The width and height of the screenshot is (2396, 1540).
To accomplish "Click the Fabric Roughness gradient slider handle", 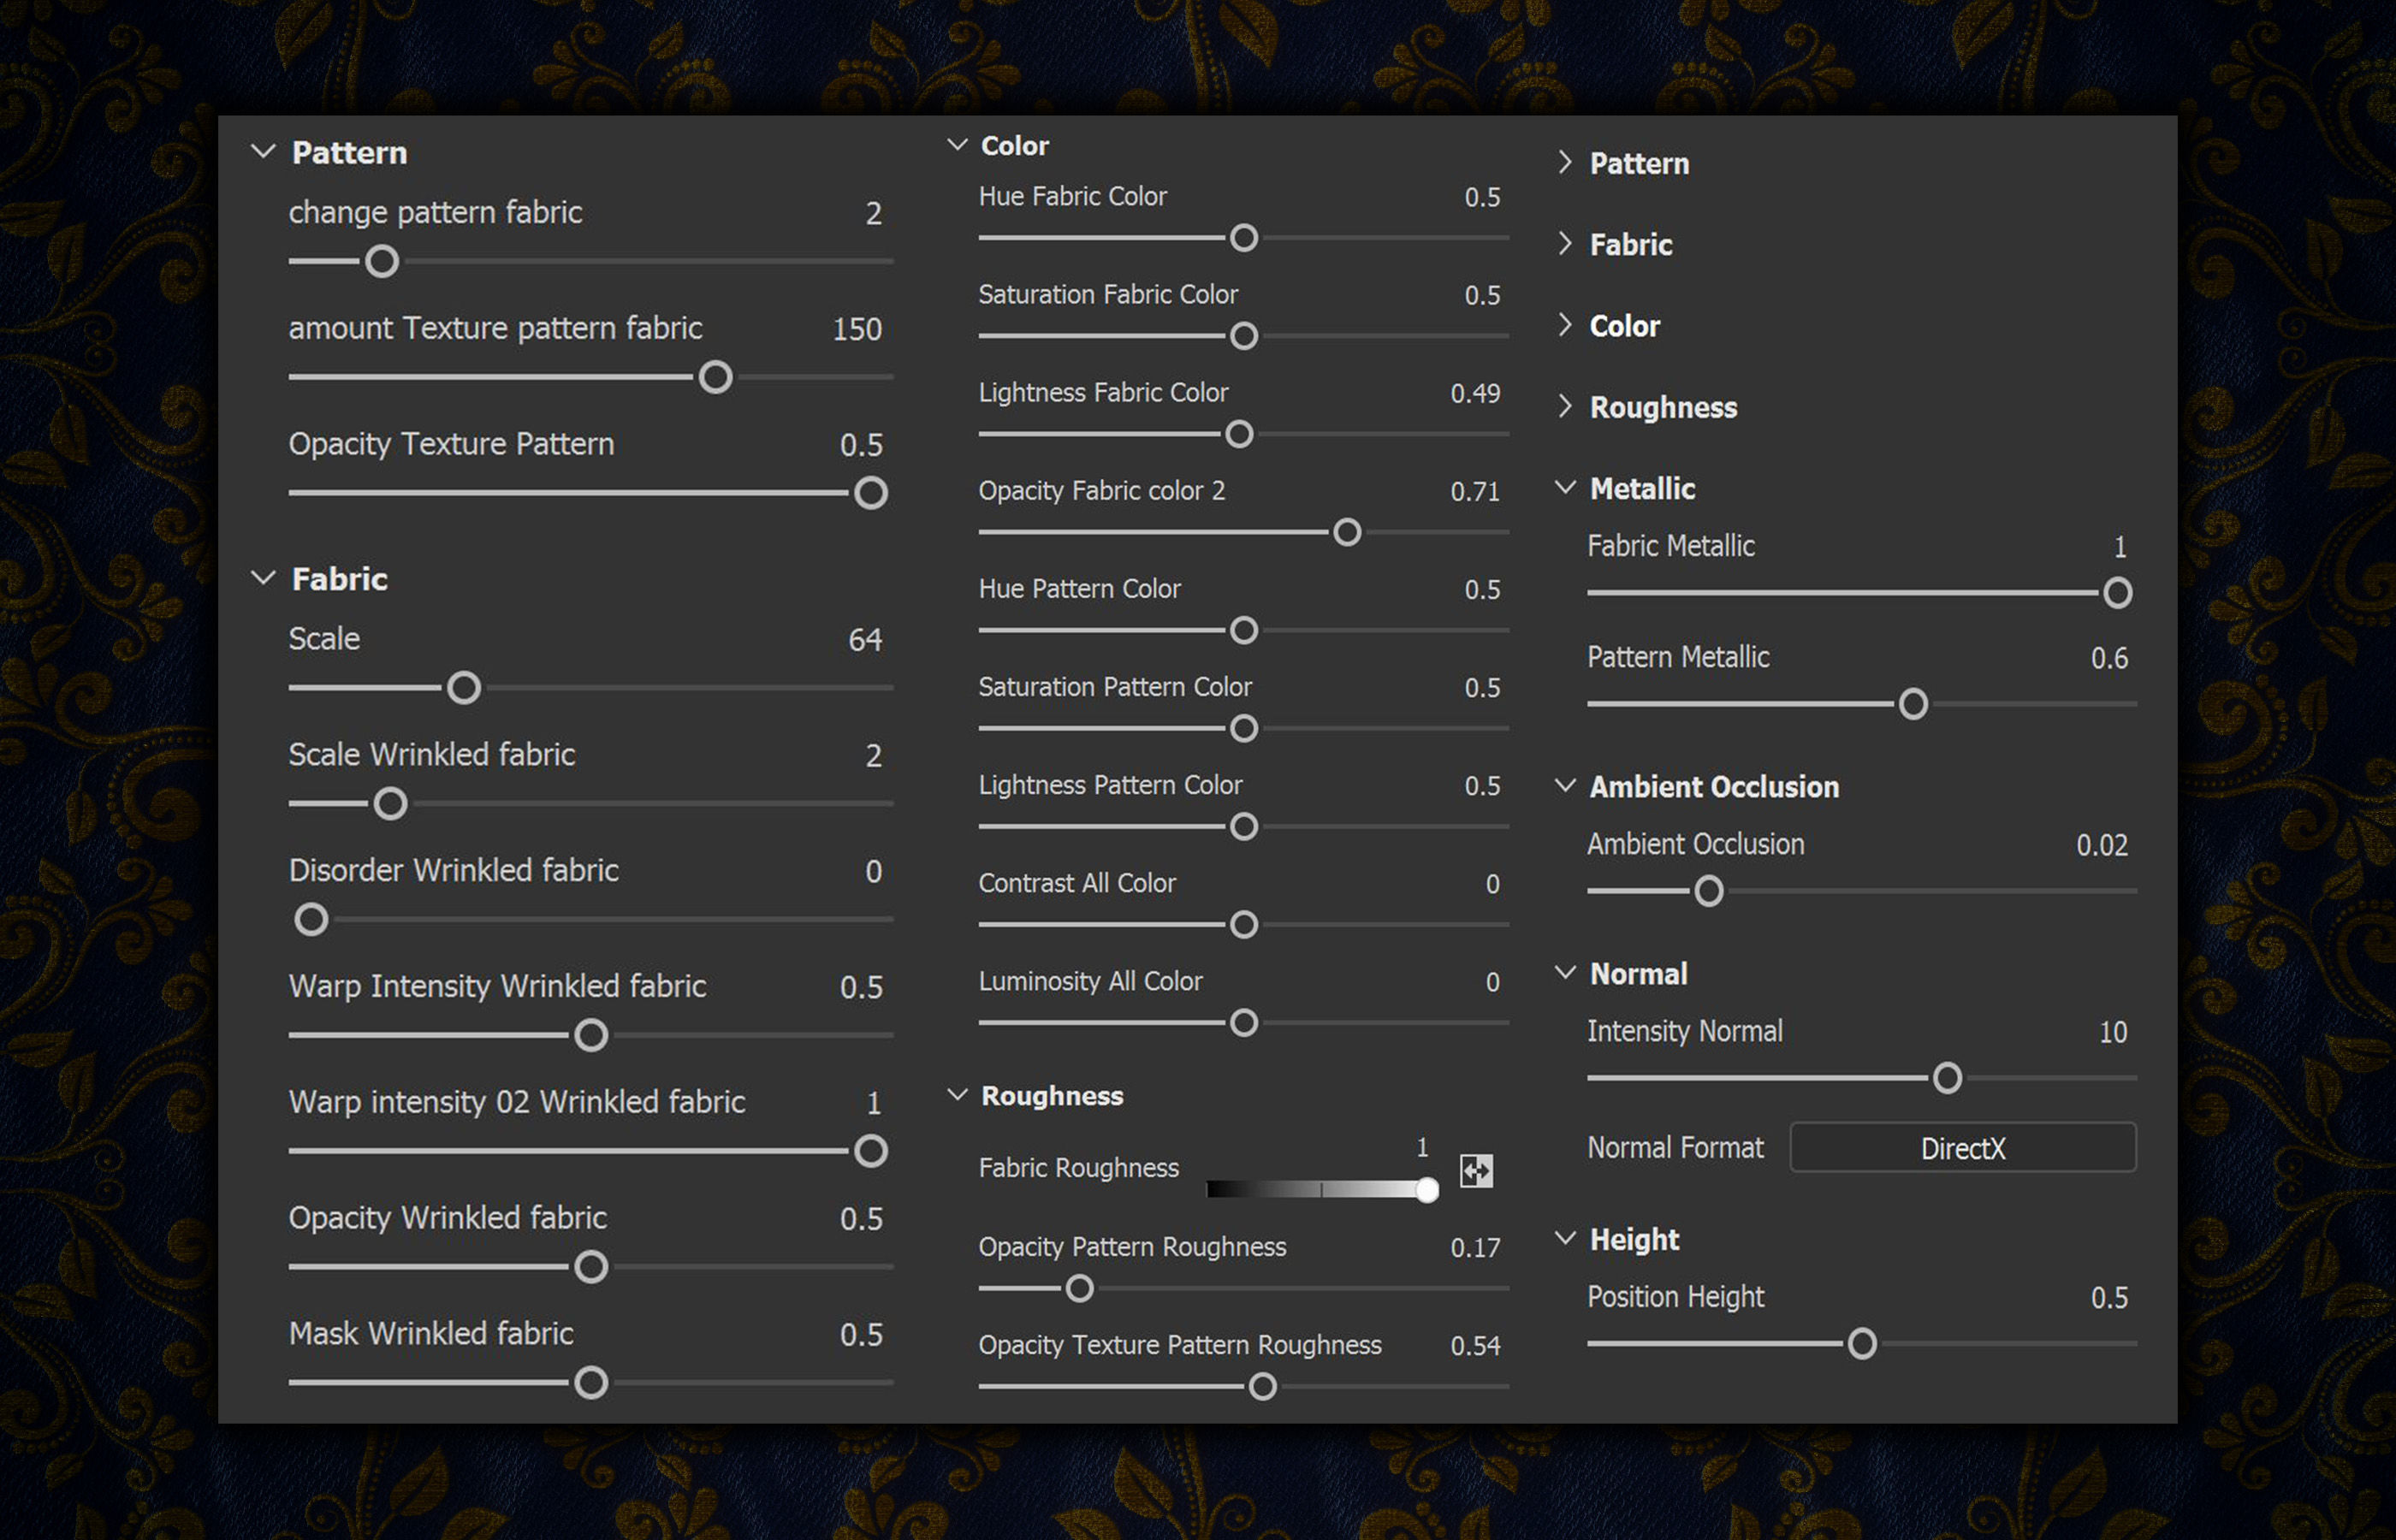I will pyautogui.click(x=1427, y=1189).
